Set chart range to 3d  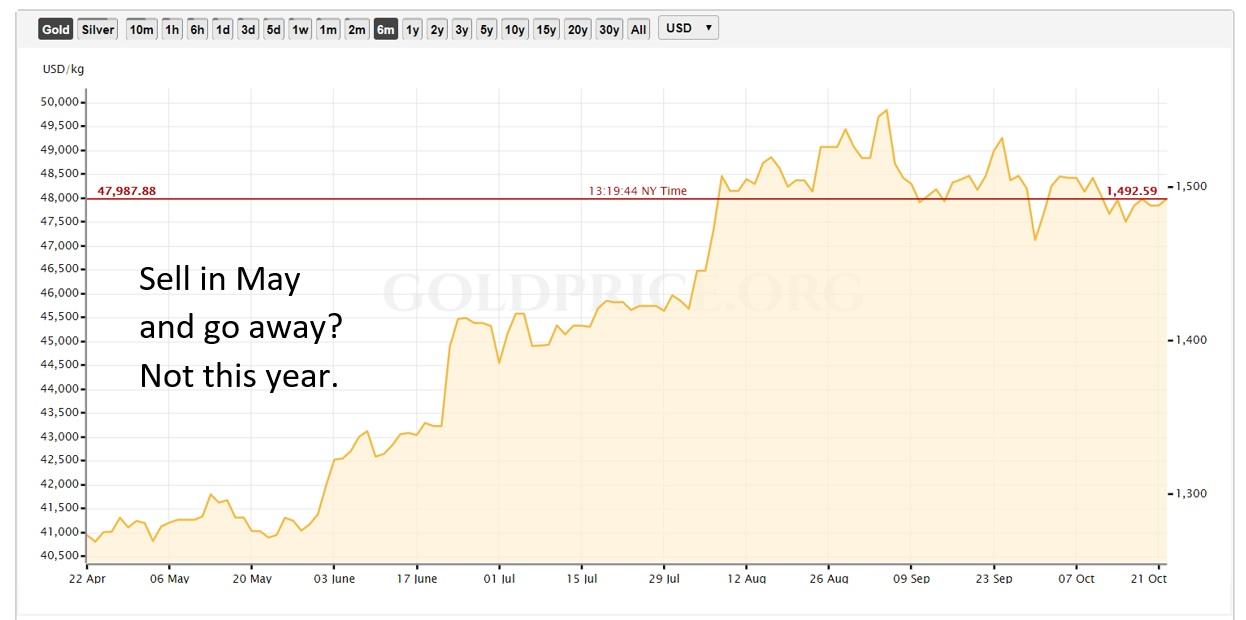(248, 29)
